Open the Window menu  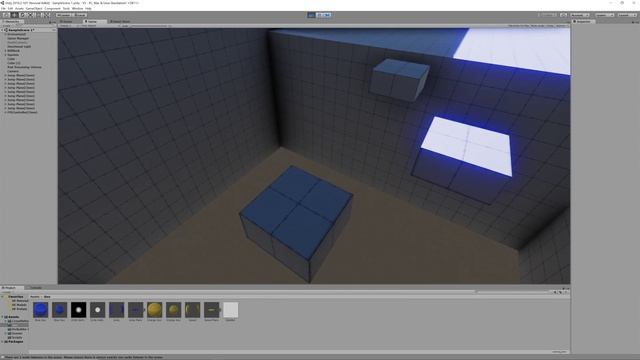coord(77,8)
